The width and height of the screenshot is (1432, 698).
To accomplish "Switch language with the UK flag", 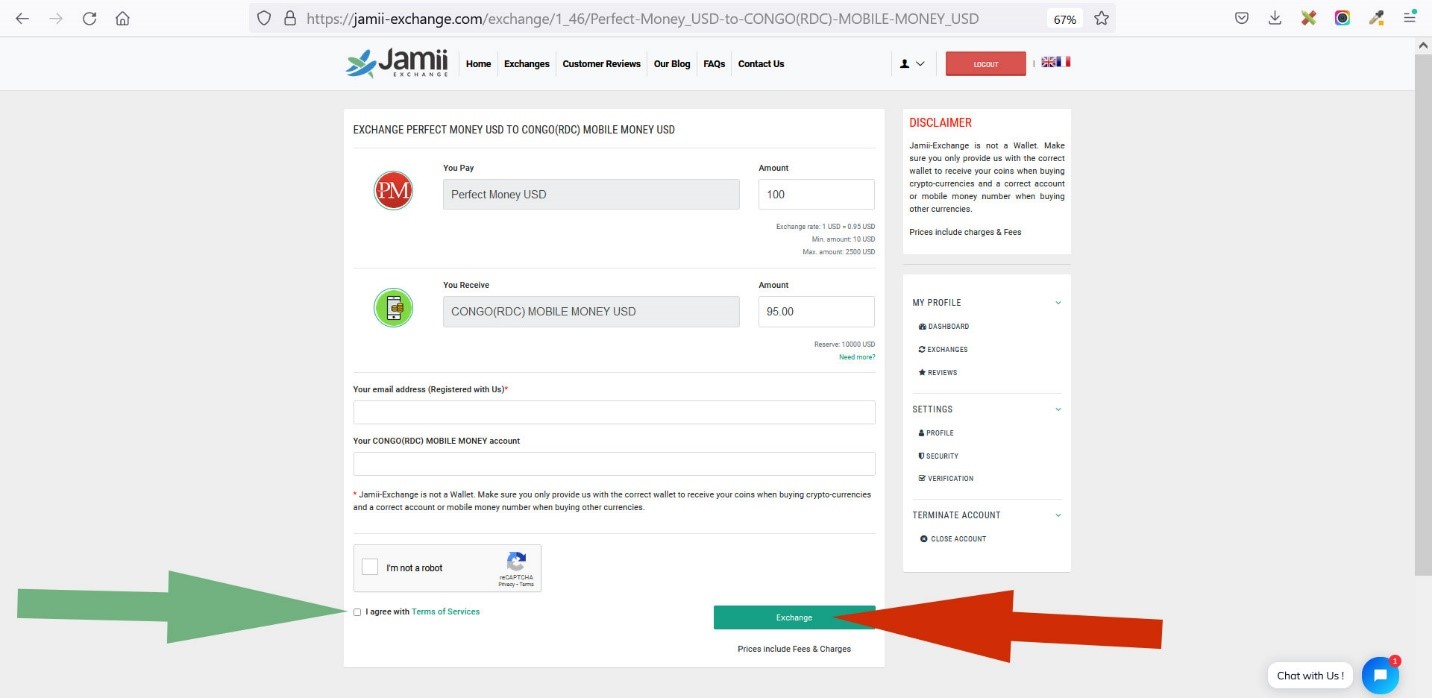I will click(1048, 62).
